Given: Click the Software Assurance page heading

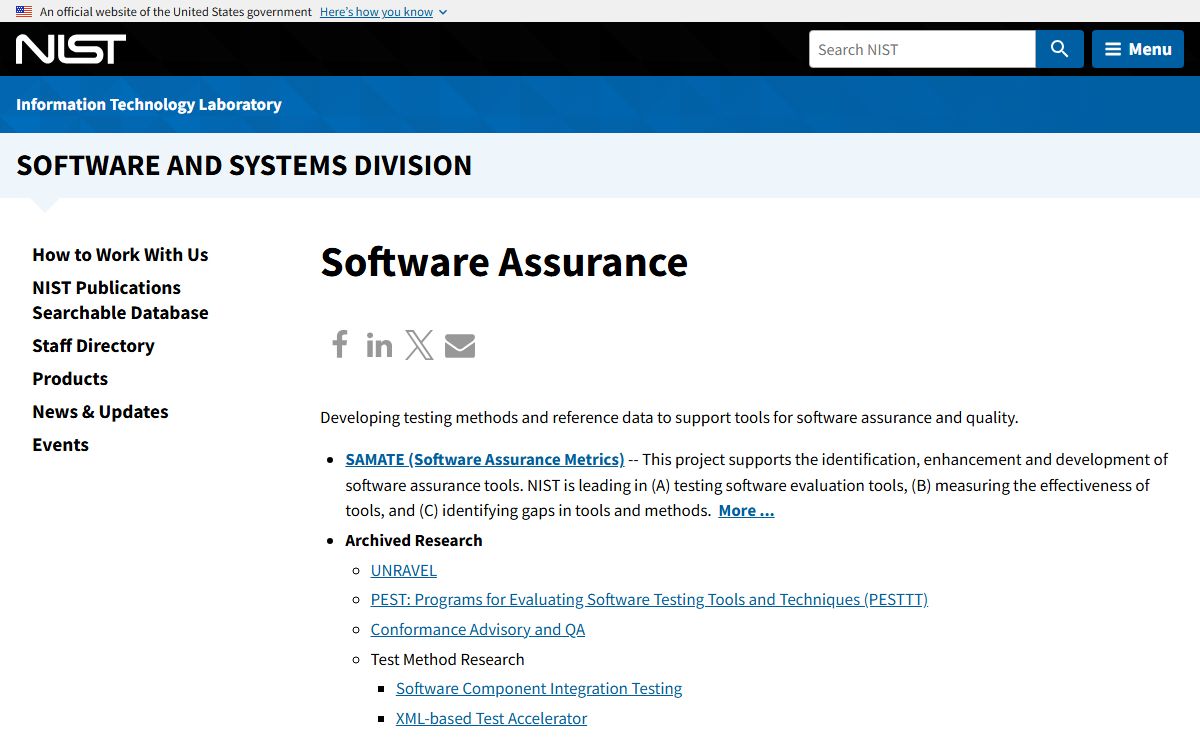Looking at the screenshot, I should coord(504,262).
